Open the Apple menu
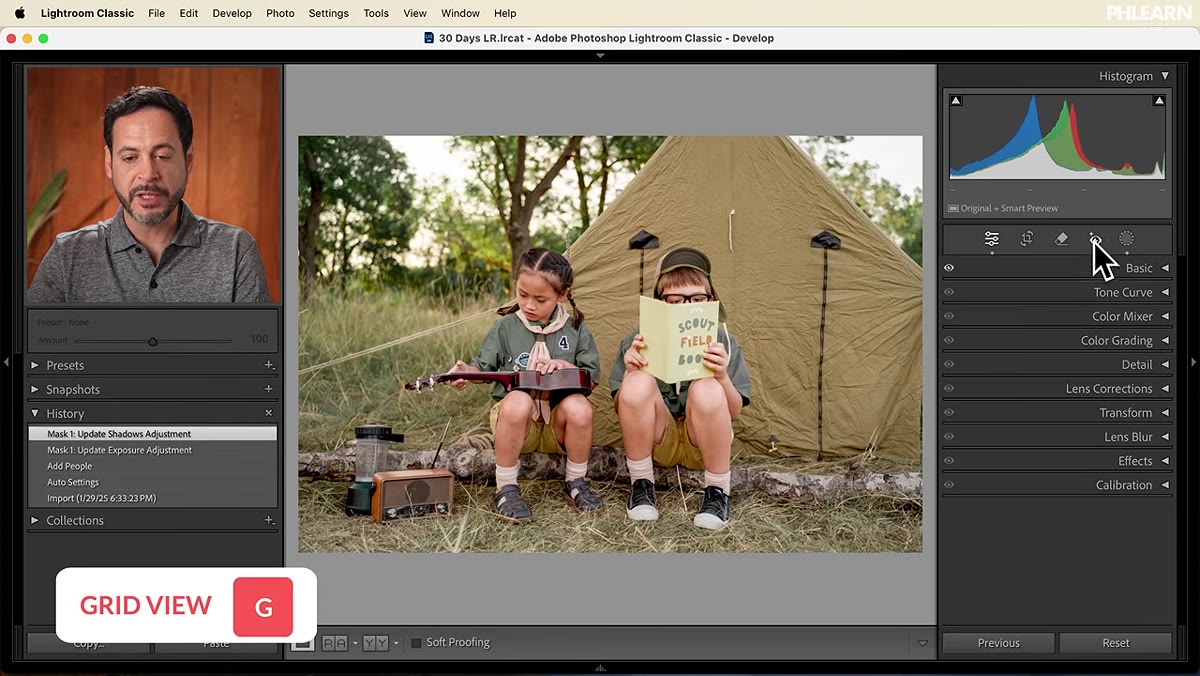This screenshot has height=676, width=1200. point(20,13)
